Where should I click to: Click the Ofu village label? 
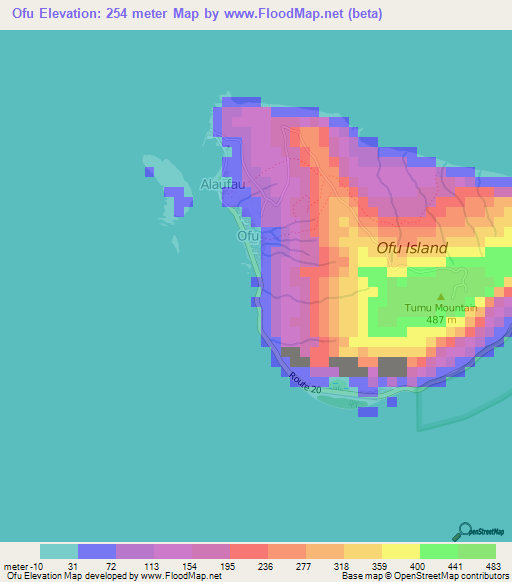[248, 235]
